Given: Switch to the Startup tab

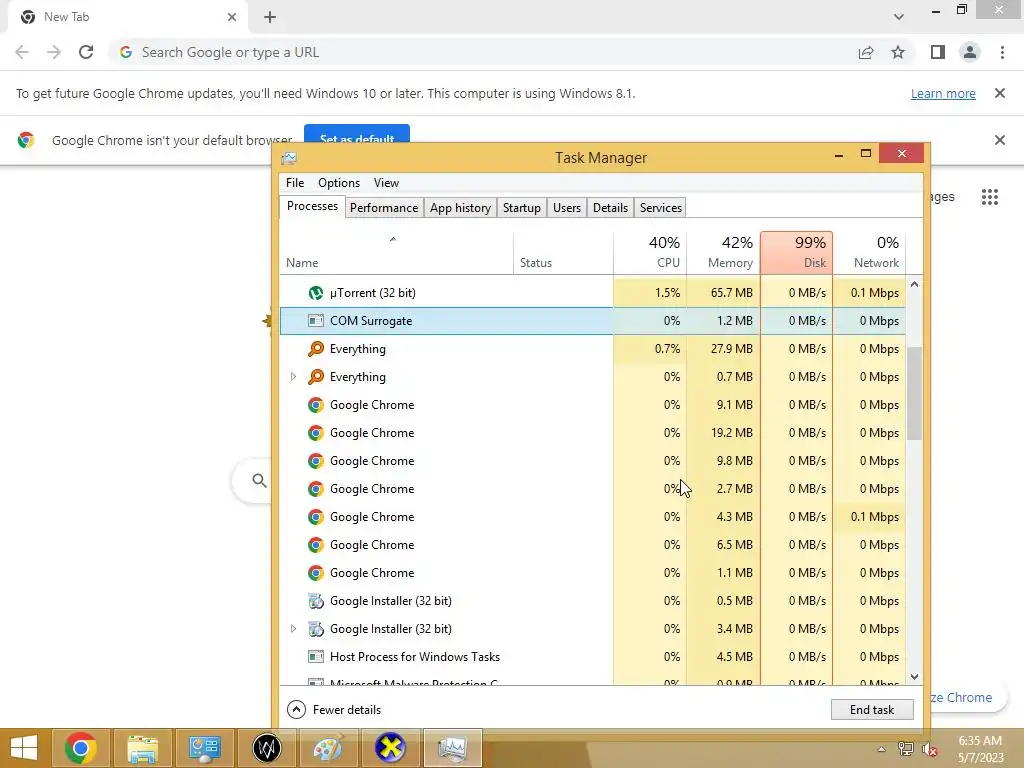Looking at the screenshot, I should (522, 208).
